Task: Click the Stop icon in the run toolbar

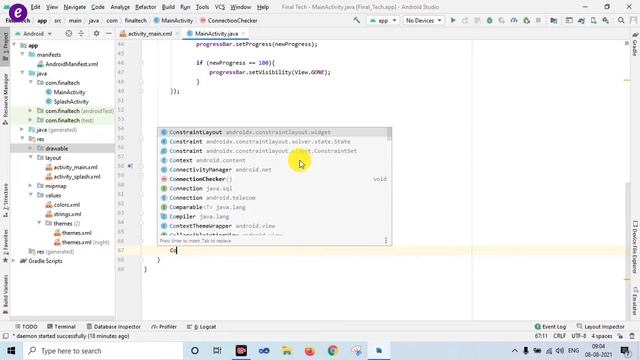Action: (538, 20)
